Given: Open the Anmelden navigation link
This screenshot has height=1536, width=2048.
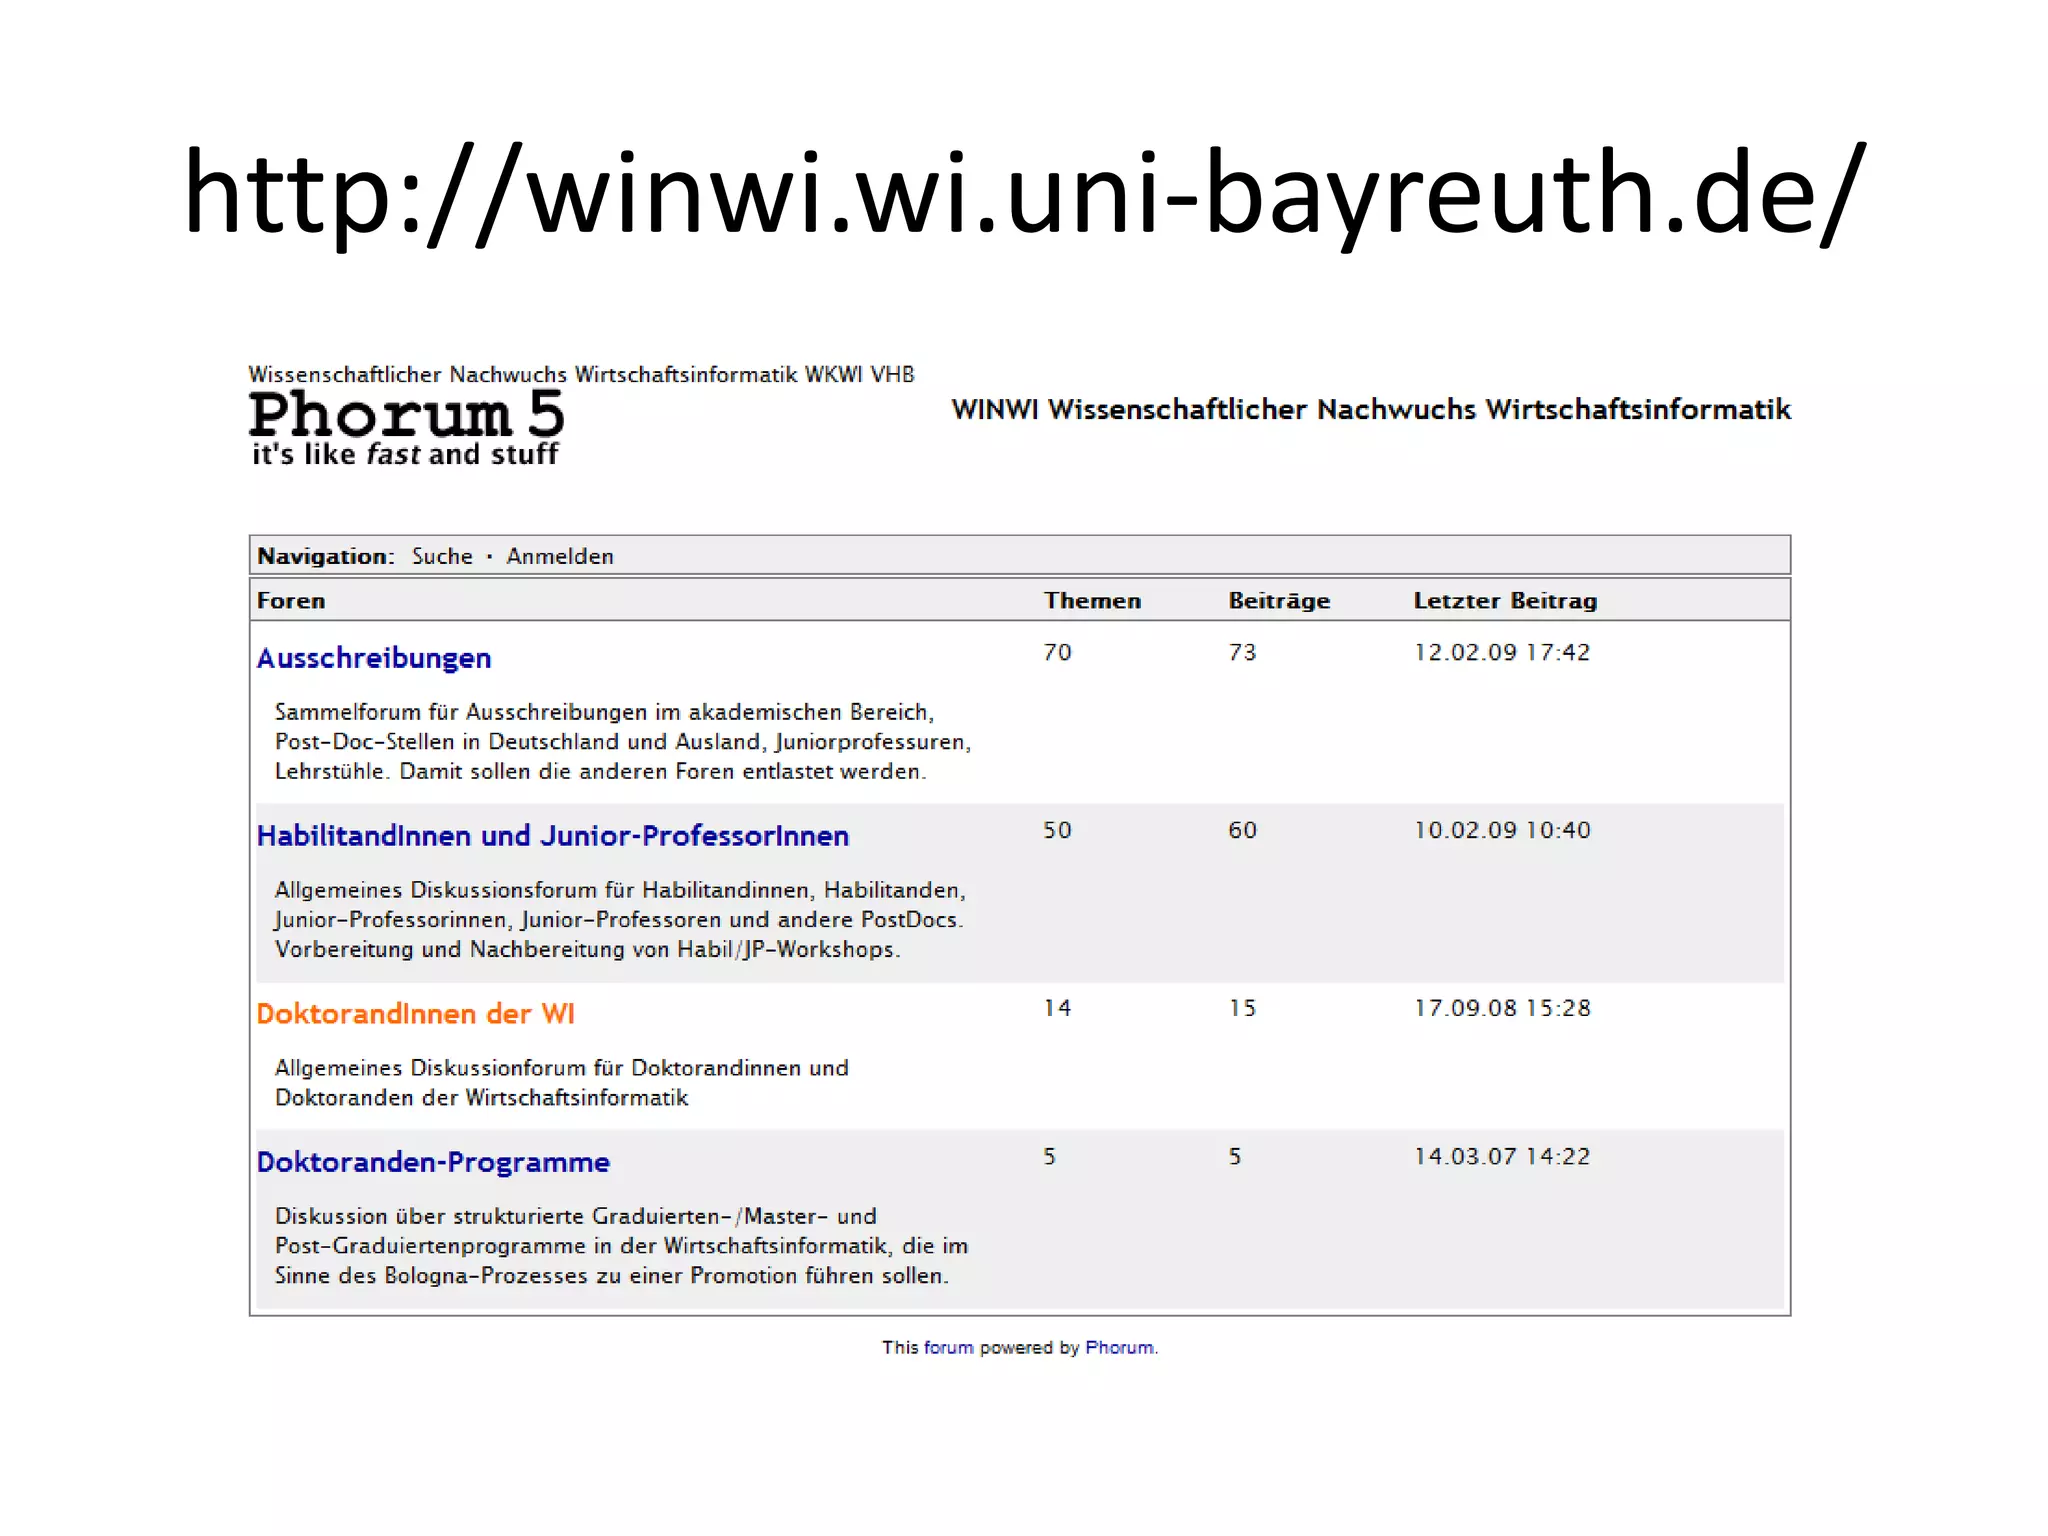Looking at the screenshot, I should 560,556.
